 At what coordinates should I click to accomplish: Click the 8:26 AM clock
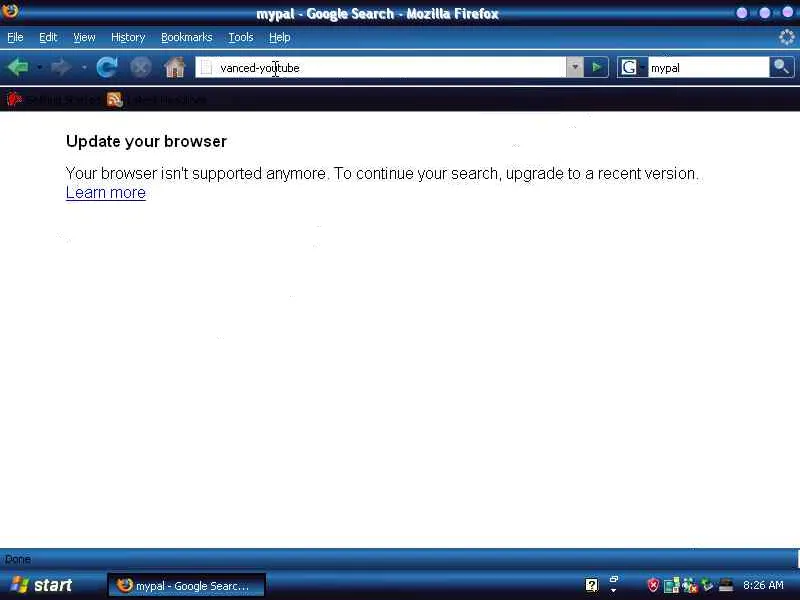pos(763,585)
